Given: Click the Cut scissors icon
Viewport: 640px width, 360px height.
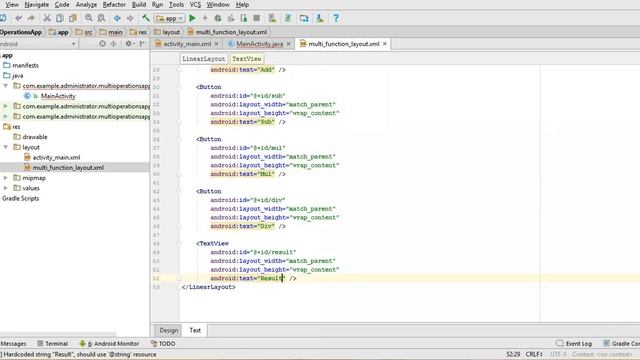Looking at the screenshot, I should (47, 18).
